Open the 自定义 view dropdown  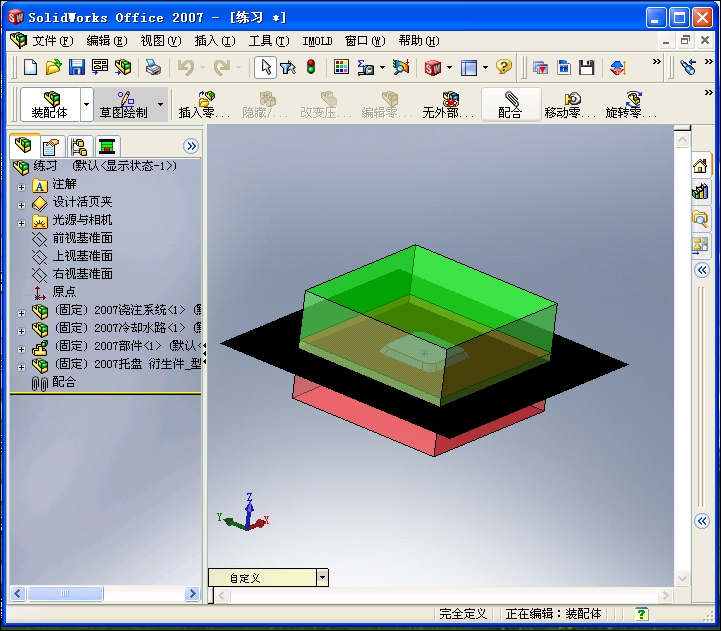[323, 577]
